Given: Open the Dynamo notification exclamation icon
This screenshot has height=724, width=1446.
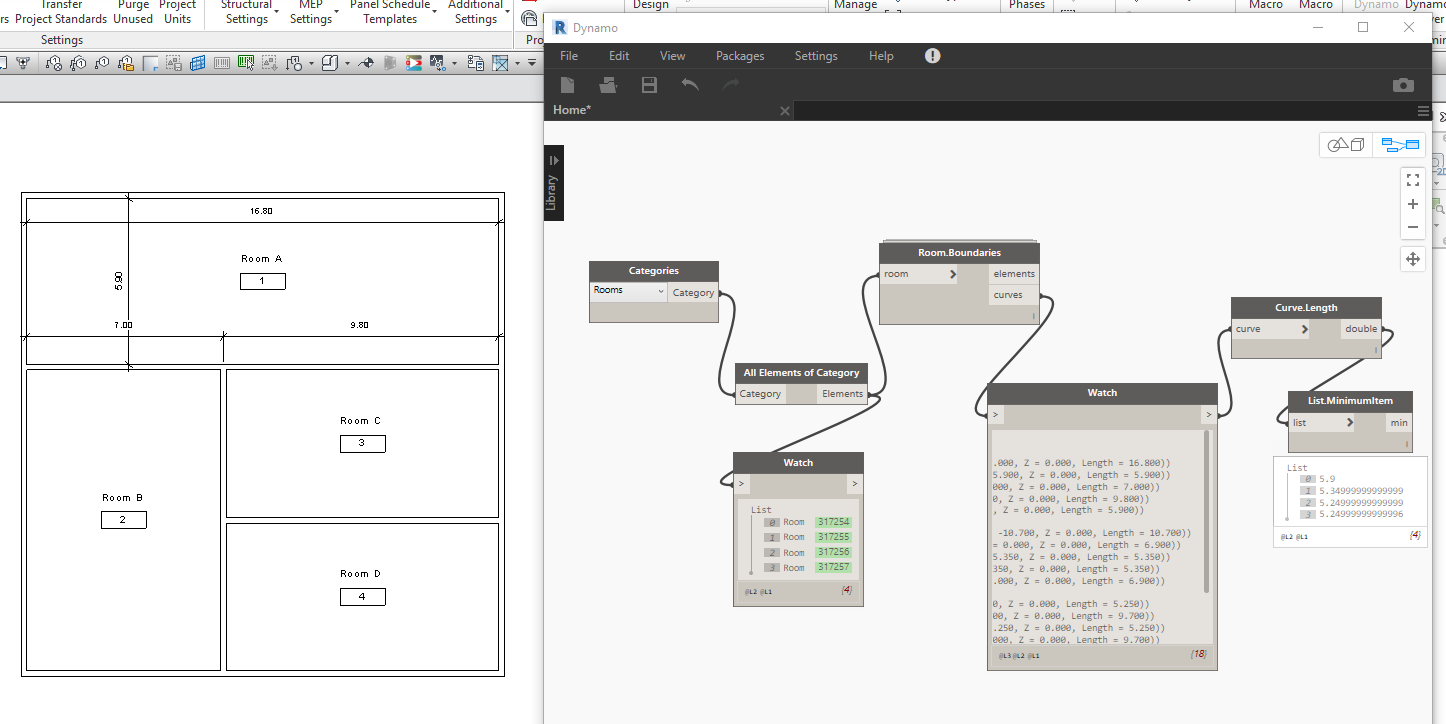Looking at the screenshot, I should 932,56.
